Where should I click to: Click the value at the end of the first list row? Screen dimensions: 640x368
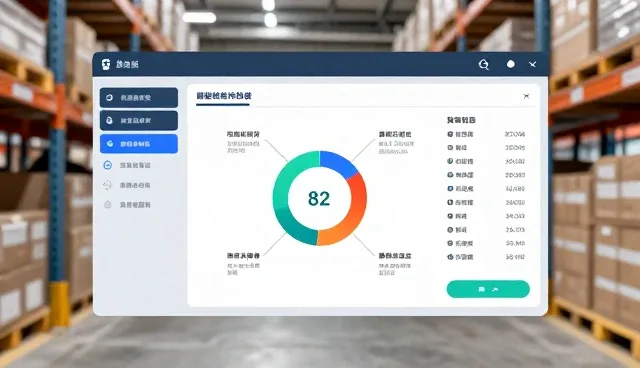(515, 134)
